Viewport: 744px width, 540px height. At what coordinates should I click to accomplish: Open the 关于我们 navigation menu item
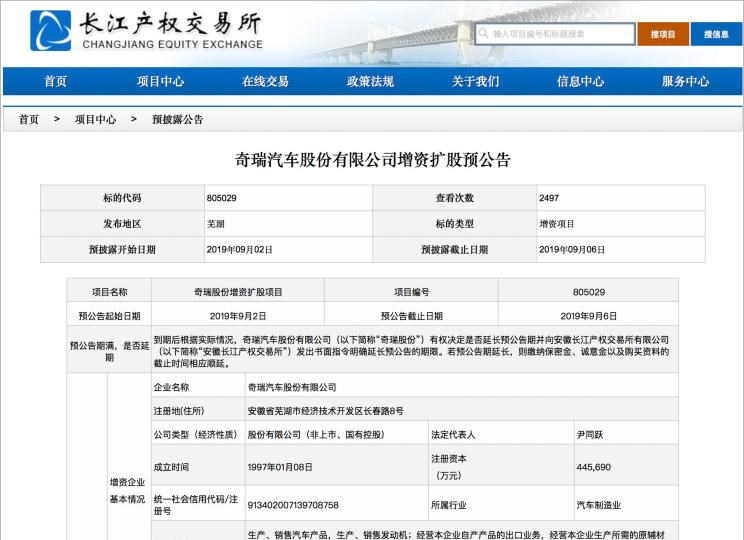[475, 81]
